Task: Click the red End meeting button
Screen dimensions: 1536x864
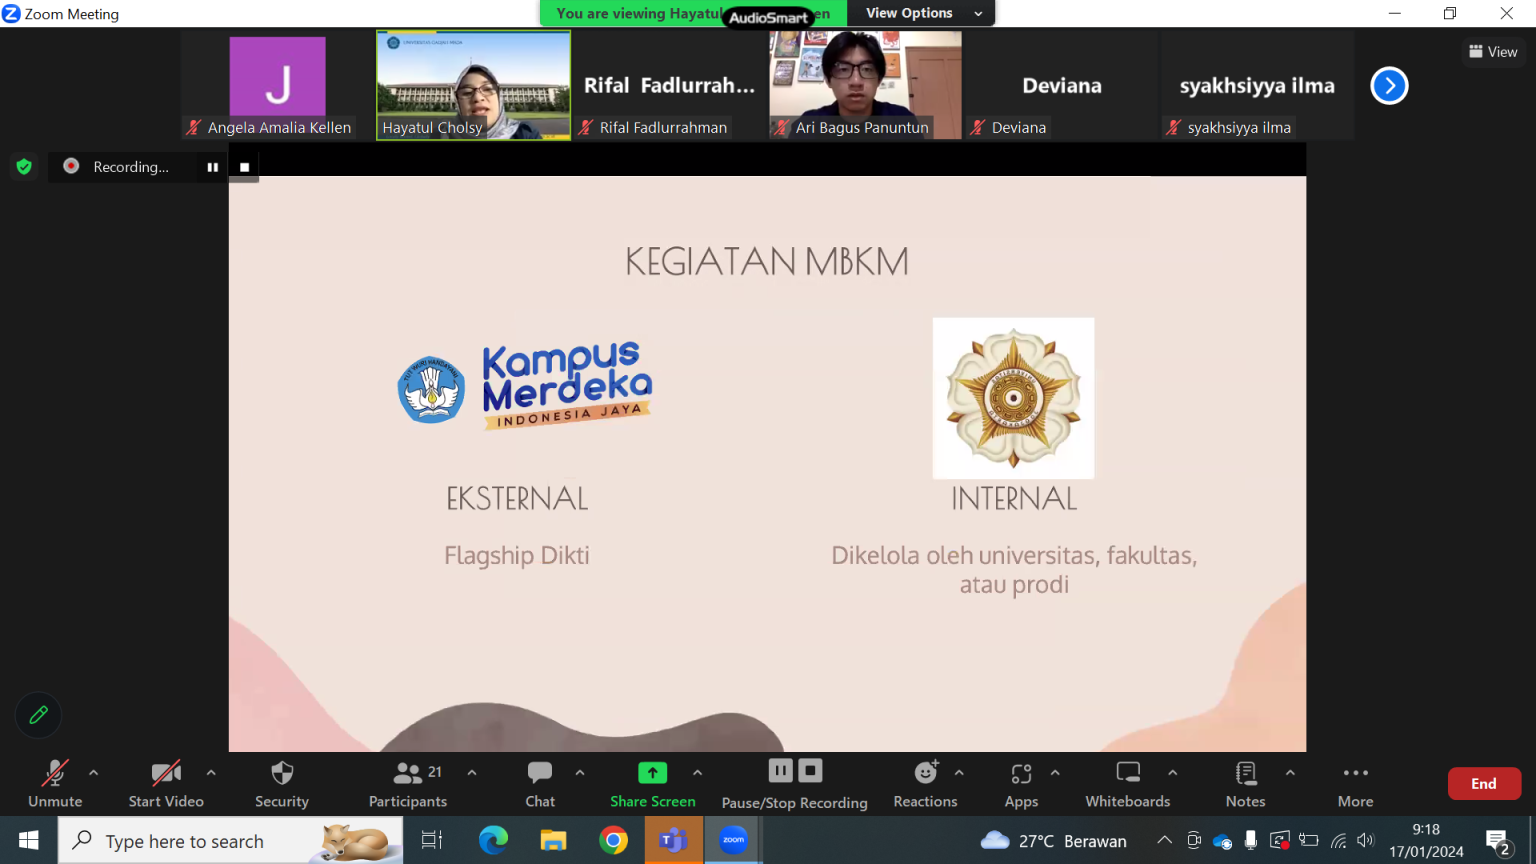Action: (1484, 784)
